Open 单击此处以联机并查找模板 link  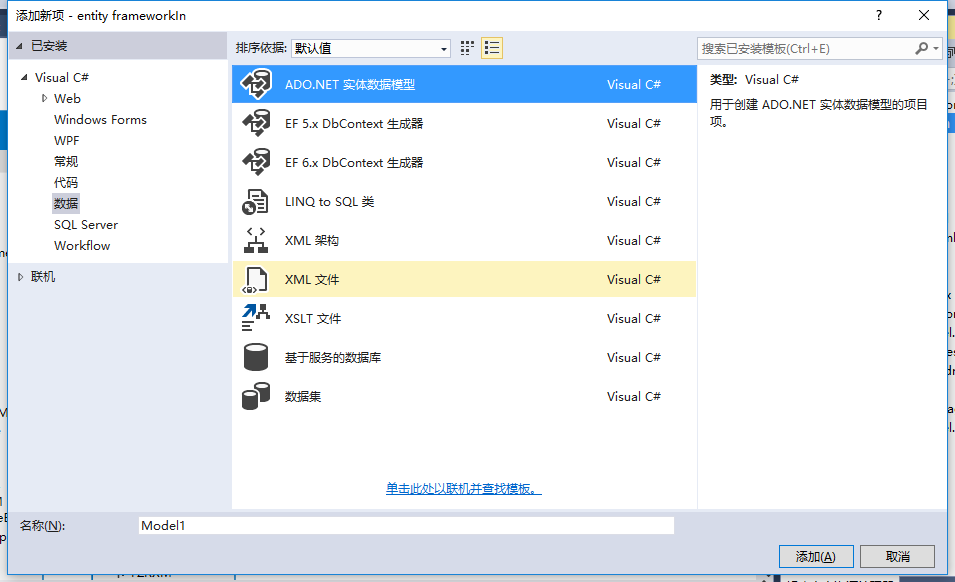(463, 488)
